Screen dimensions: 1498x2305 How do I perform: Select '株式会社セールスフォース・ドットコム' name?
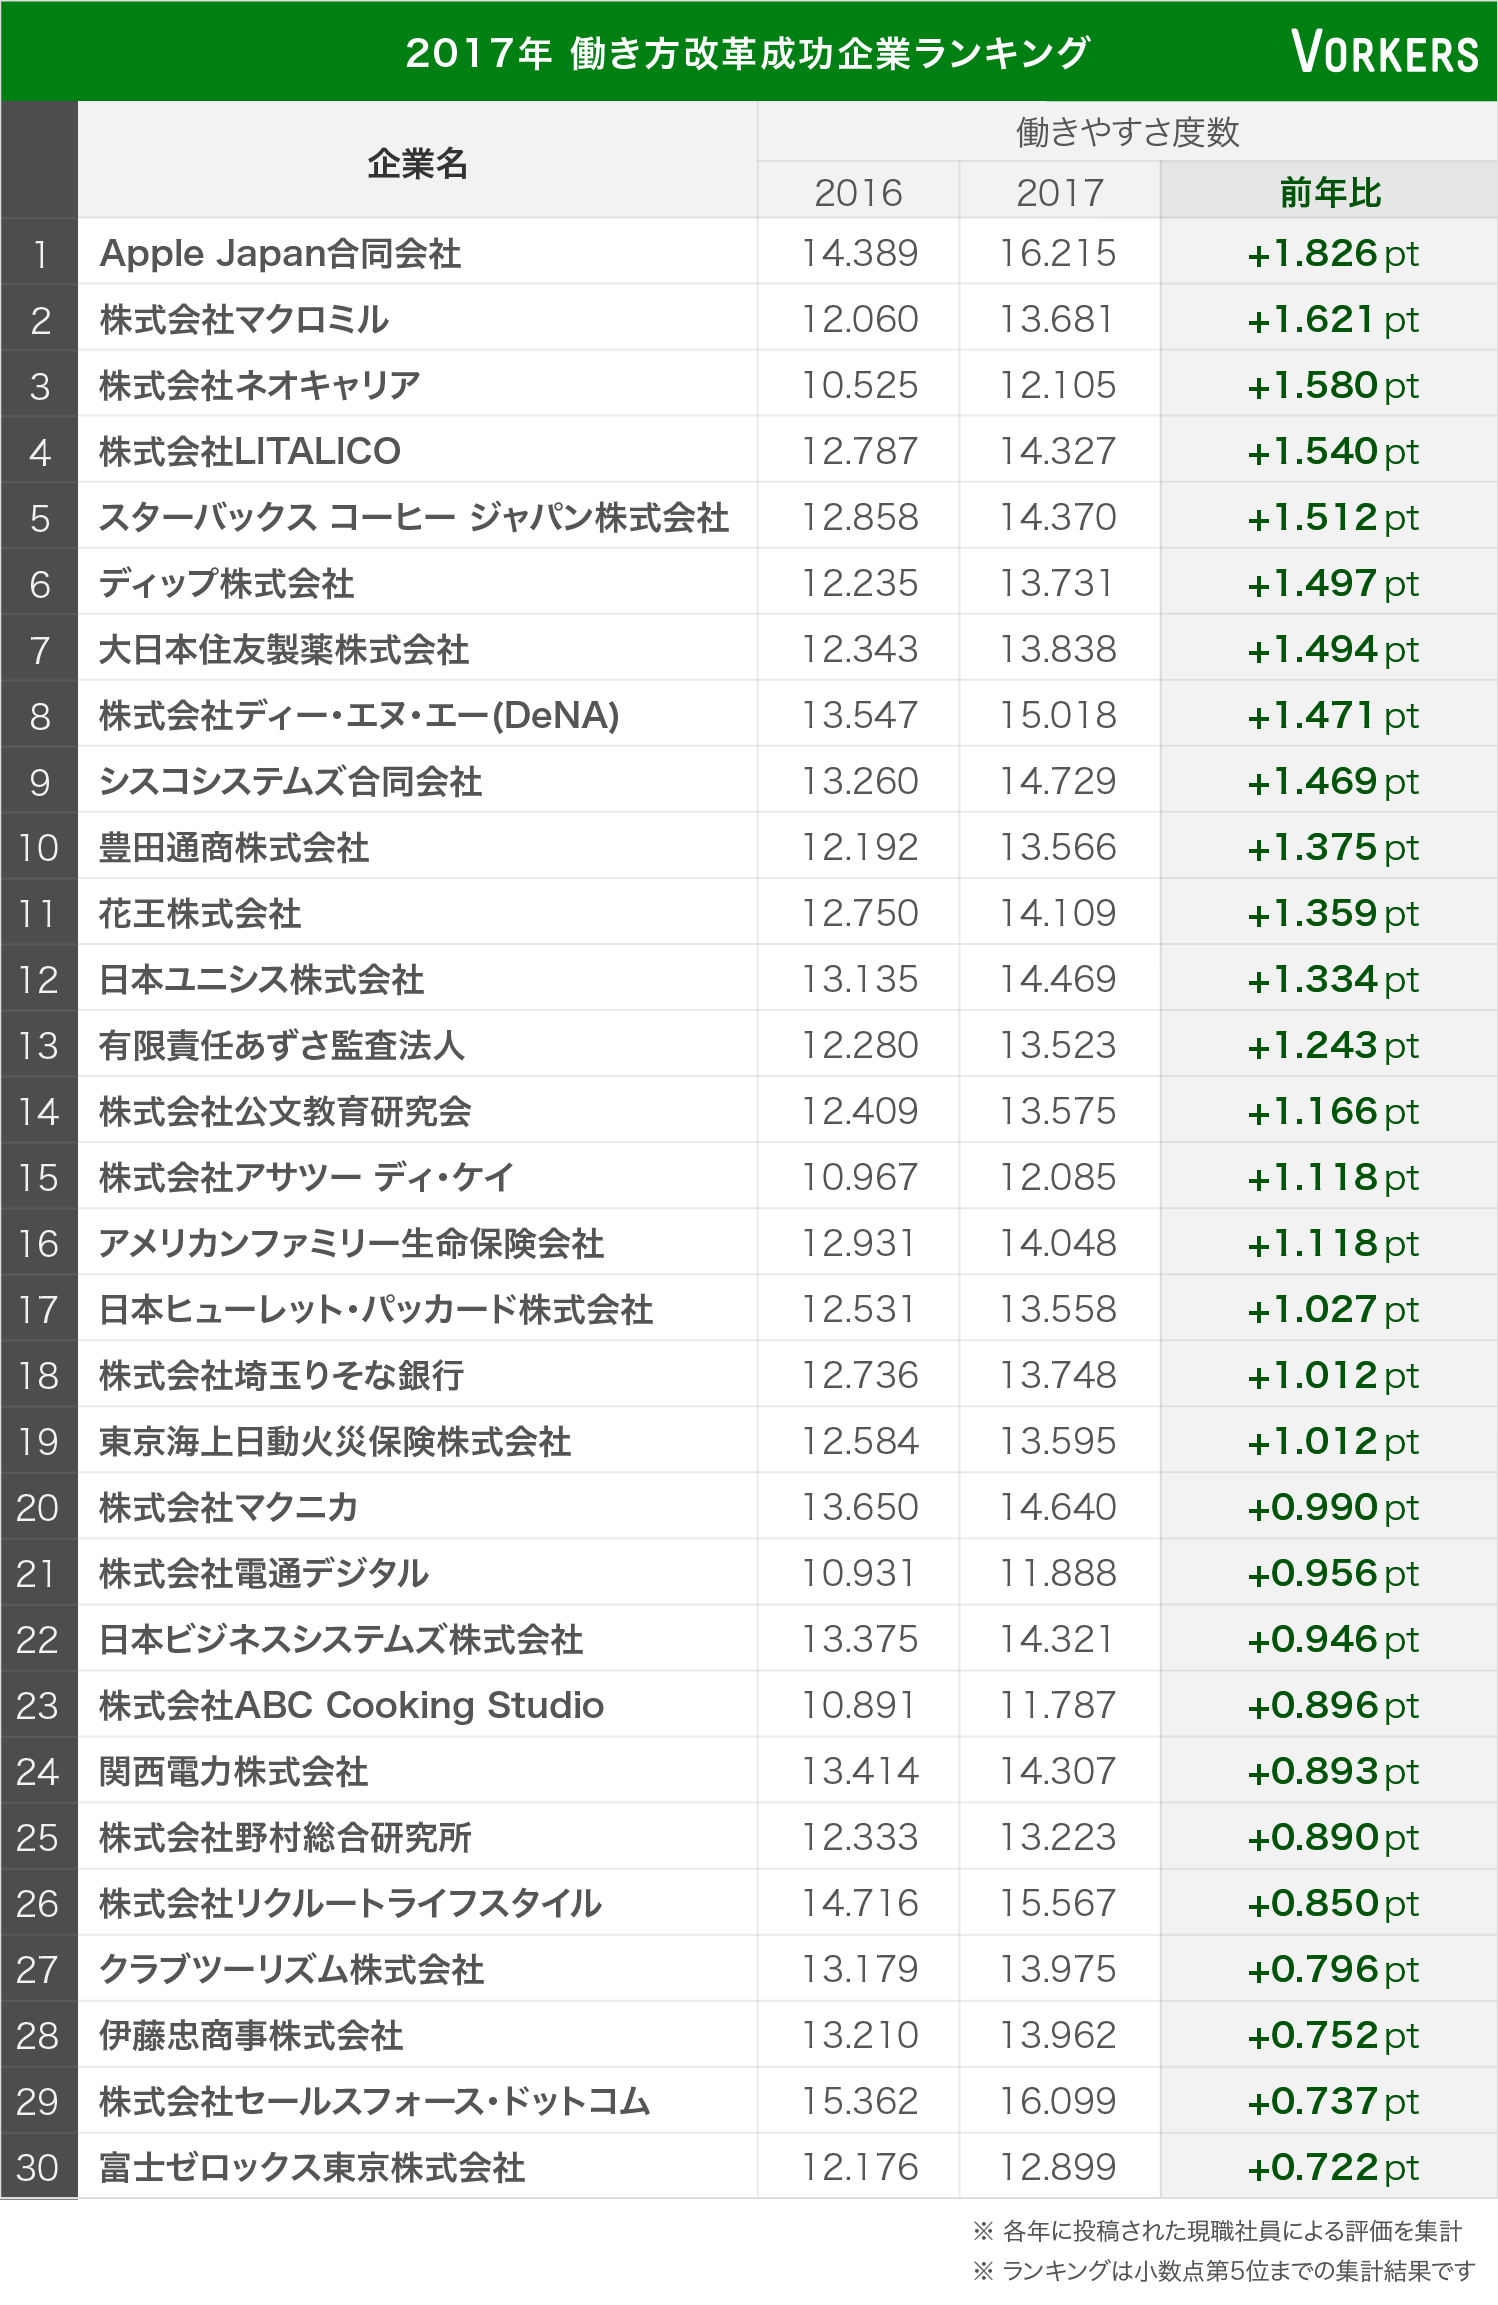coord(375,2102)
